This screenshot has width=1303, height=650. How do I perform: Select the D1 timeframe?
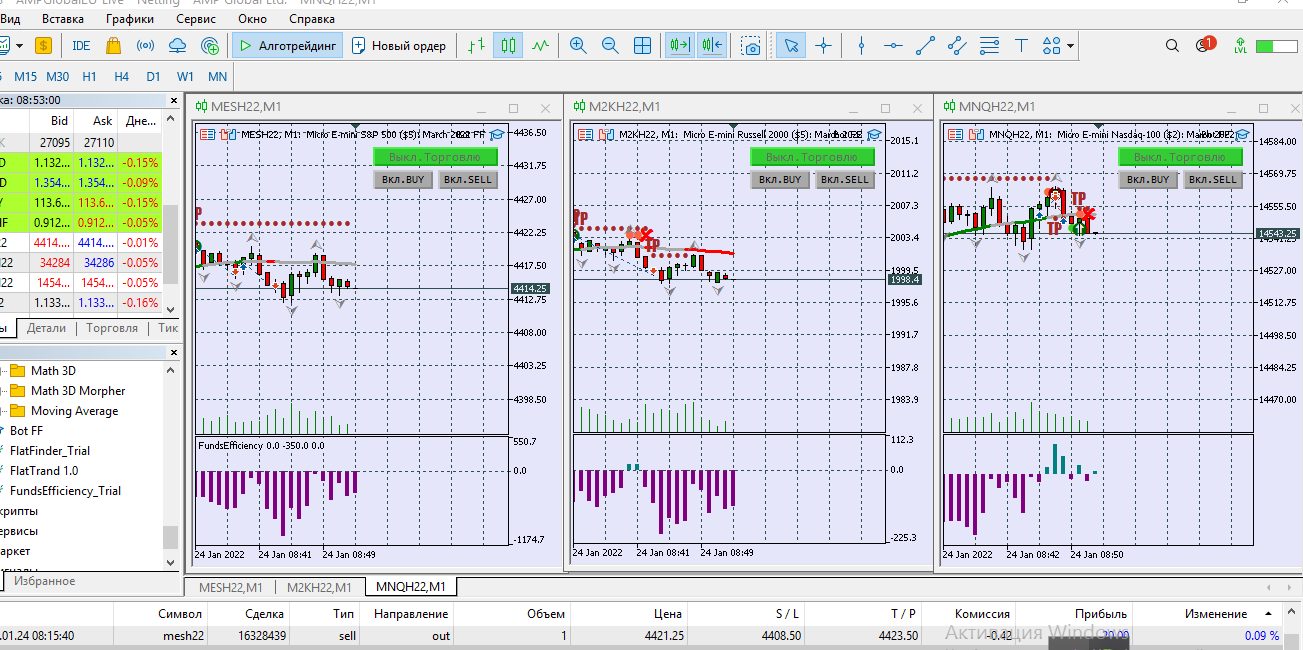tap(153, 76)
